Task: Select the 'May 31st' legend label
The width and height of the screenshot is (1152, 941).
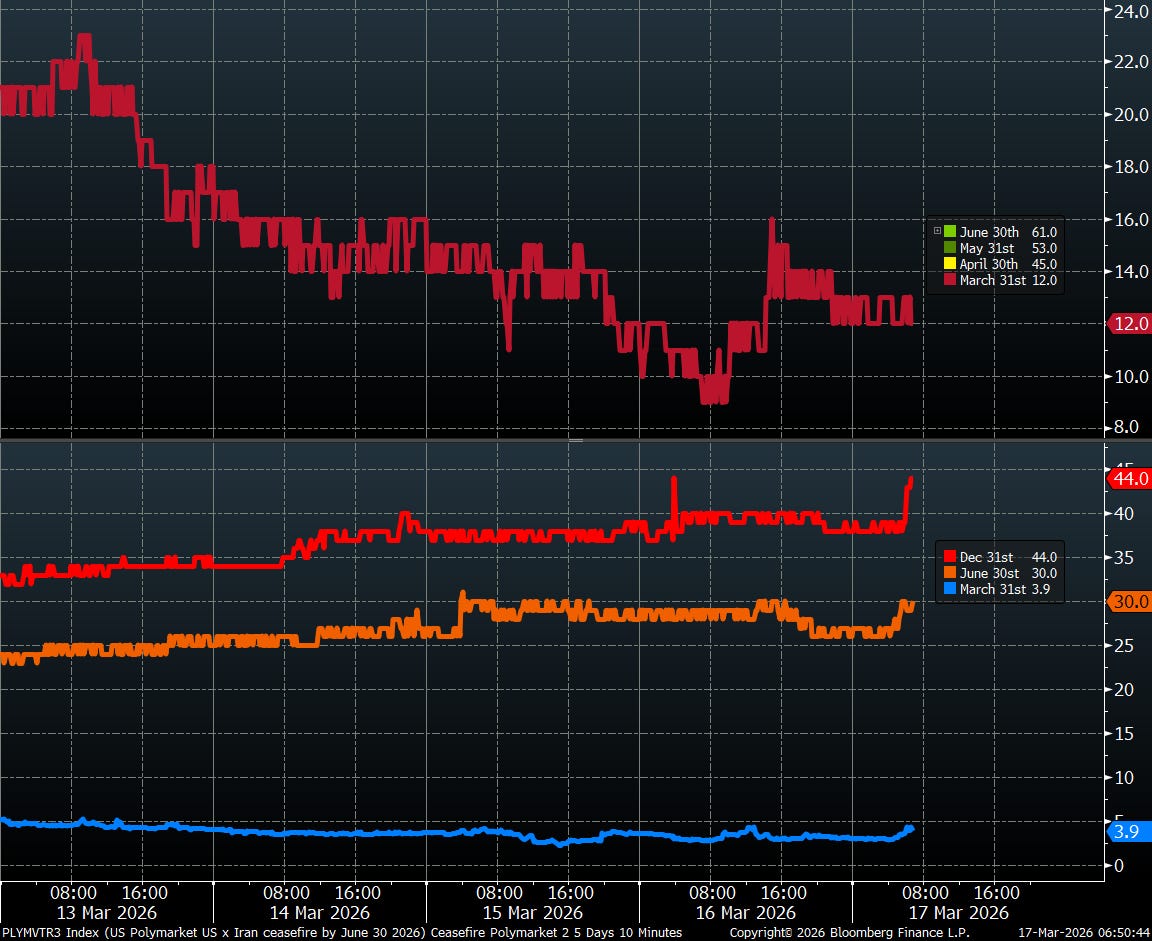Action: pyautogui.click(x=987, y=248)
